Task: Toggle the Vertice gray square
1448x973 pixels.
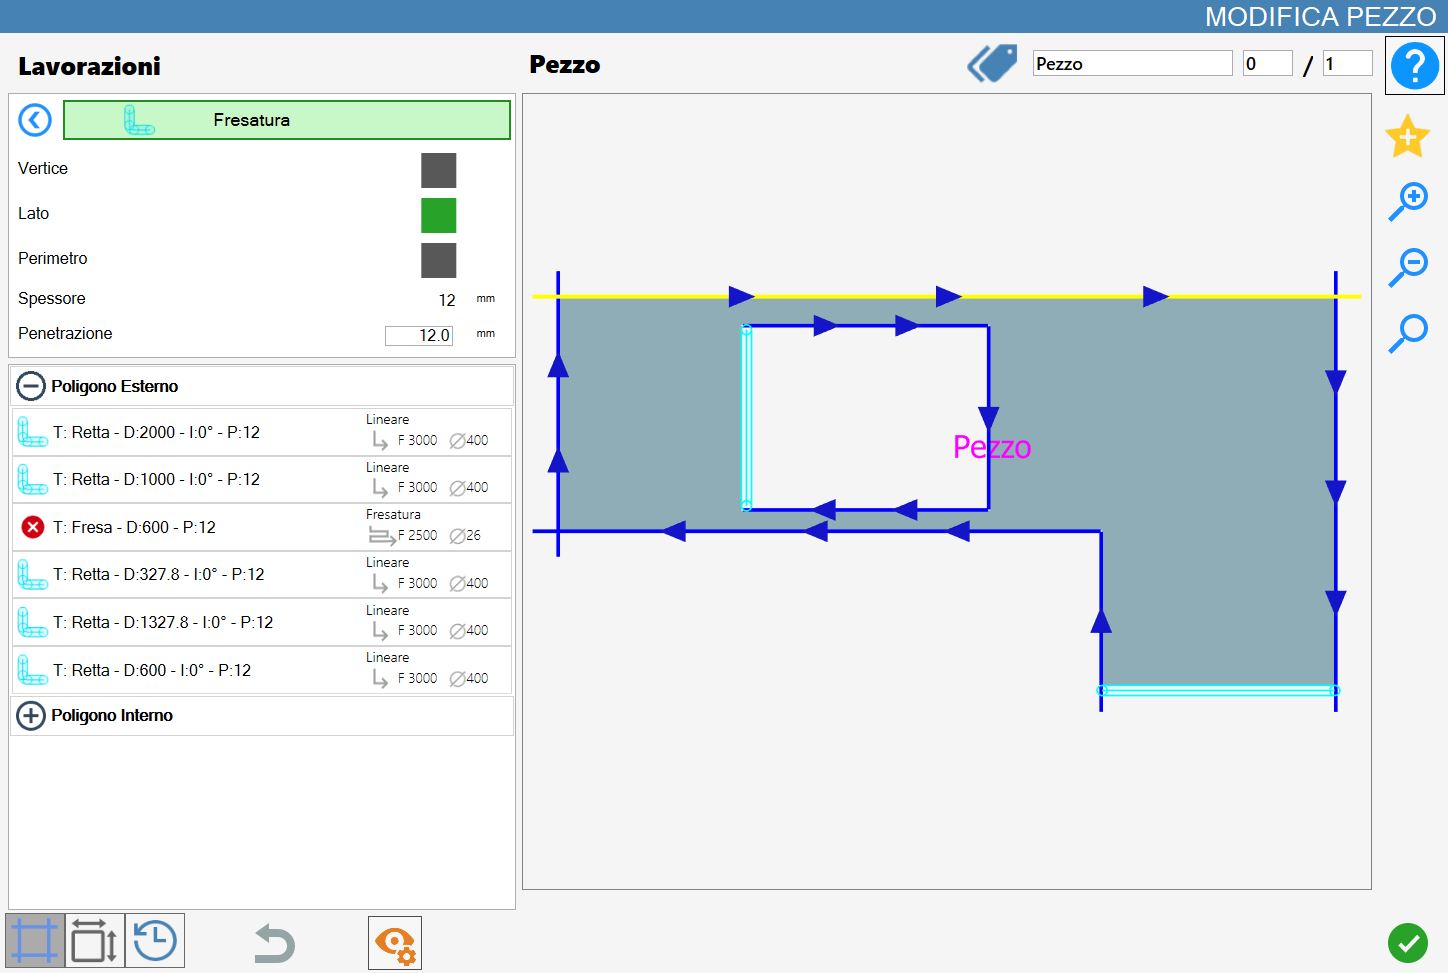Action: [x=439, y=171]
